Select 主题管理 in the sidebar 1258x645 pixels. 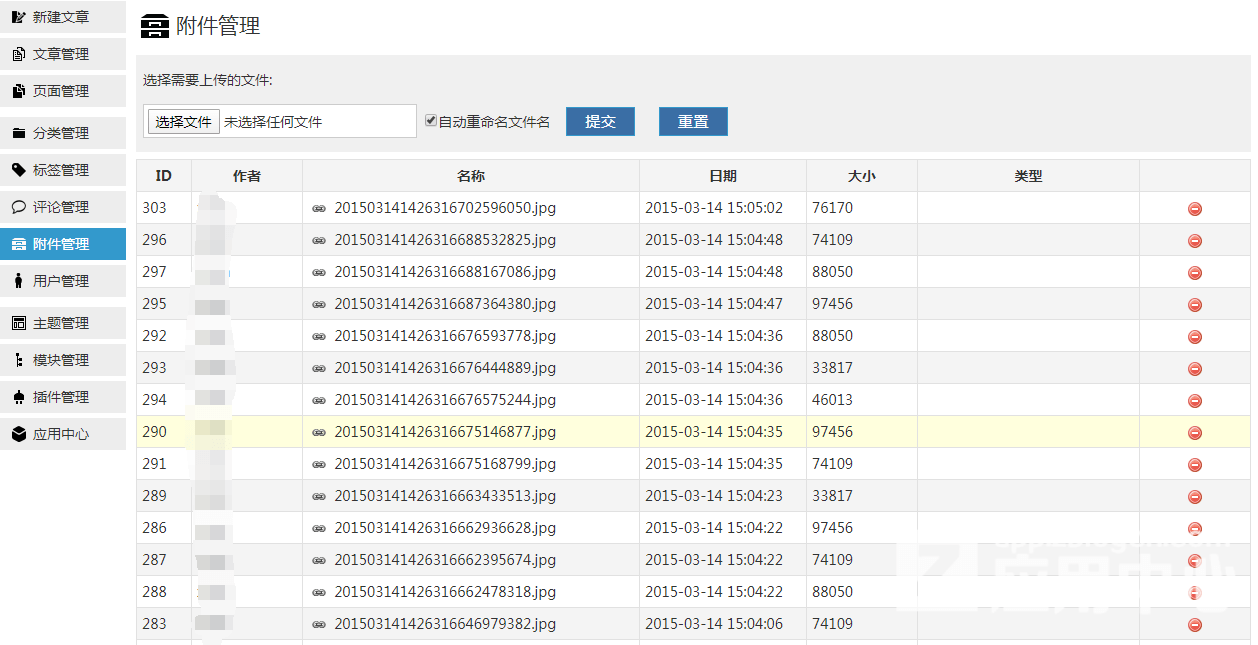(61, 323)
